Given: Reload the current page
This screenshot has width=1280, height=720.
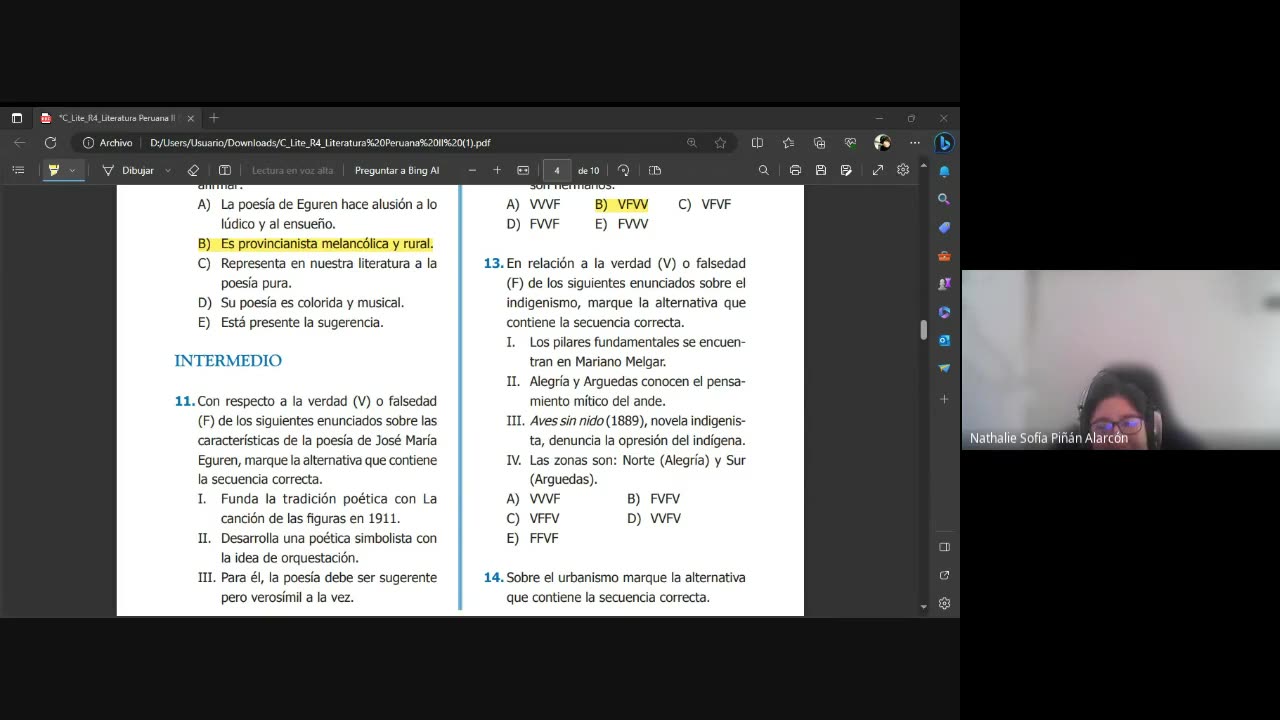Looking at the screenshot, I should coord(50,143).
